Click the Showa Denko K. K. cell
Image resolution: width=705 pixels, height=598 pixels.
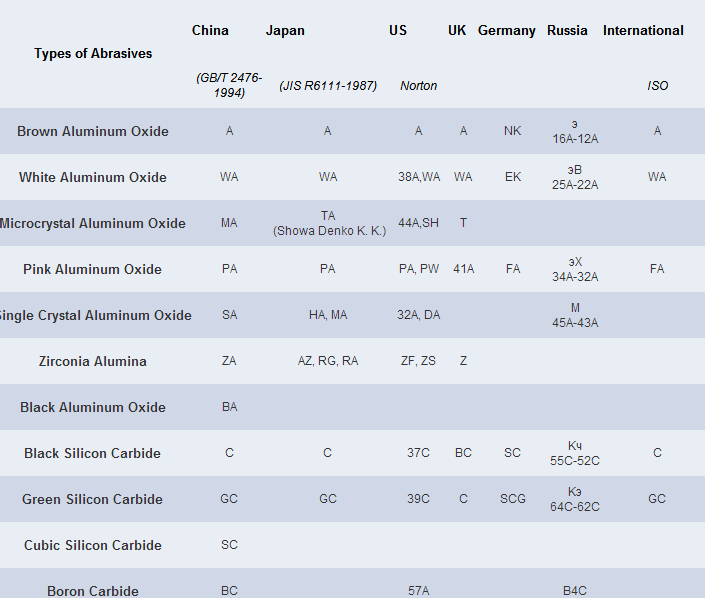(x=329, y=231)
